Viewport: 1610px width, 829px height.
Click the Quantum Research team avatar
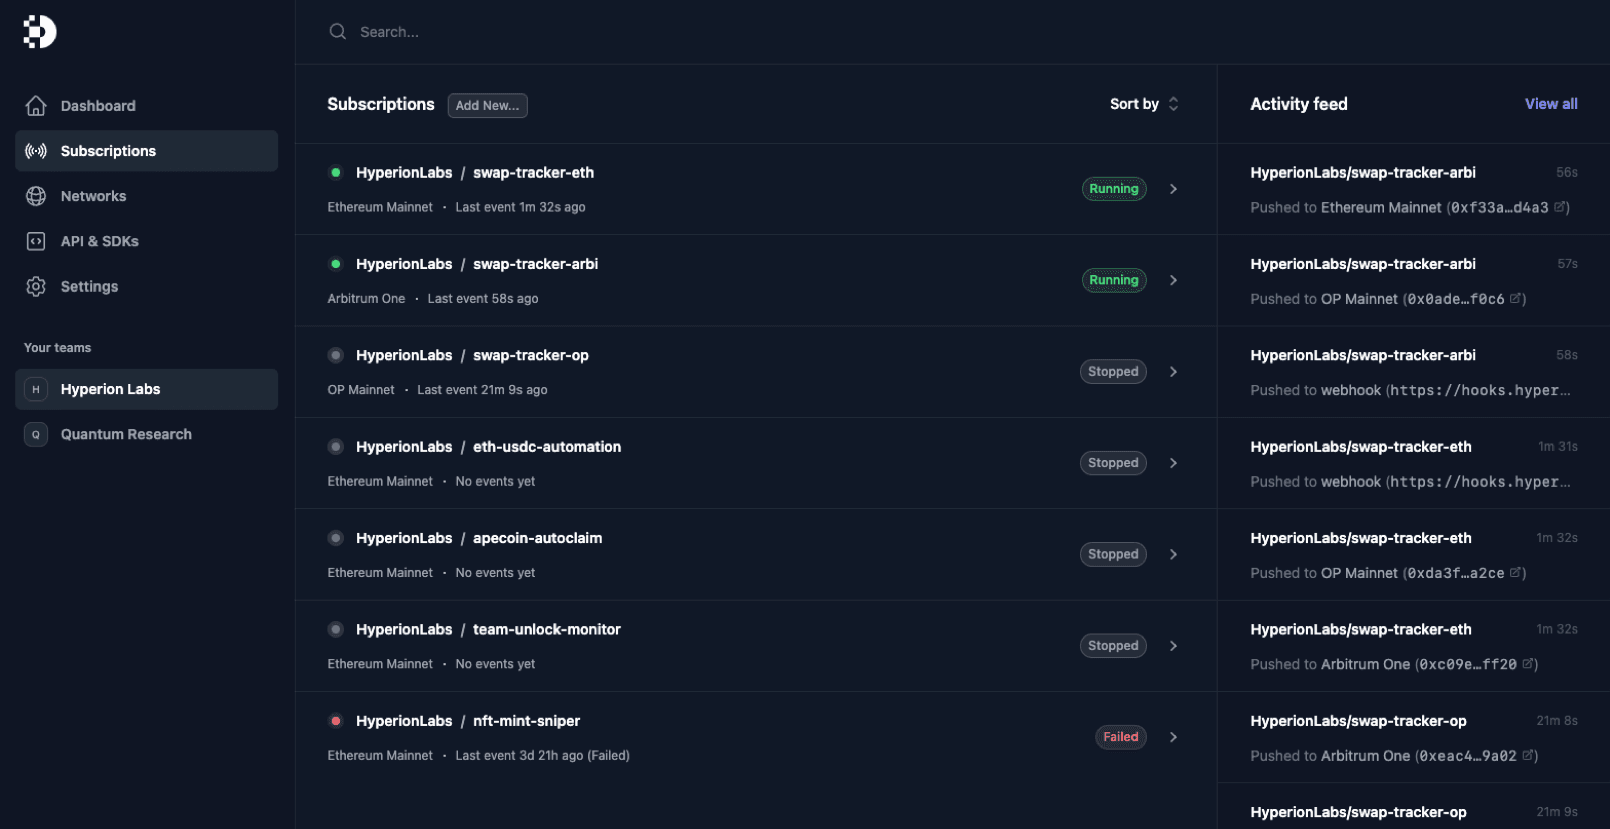[x=36, y=434]
